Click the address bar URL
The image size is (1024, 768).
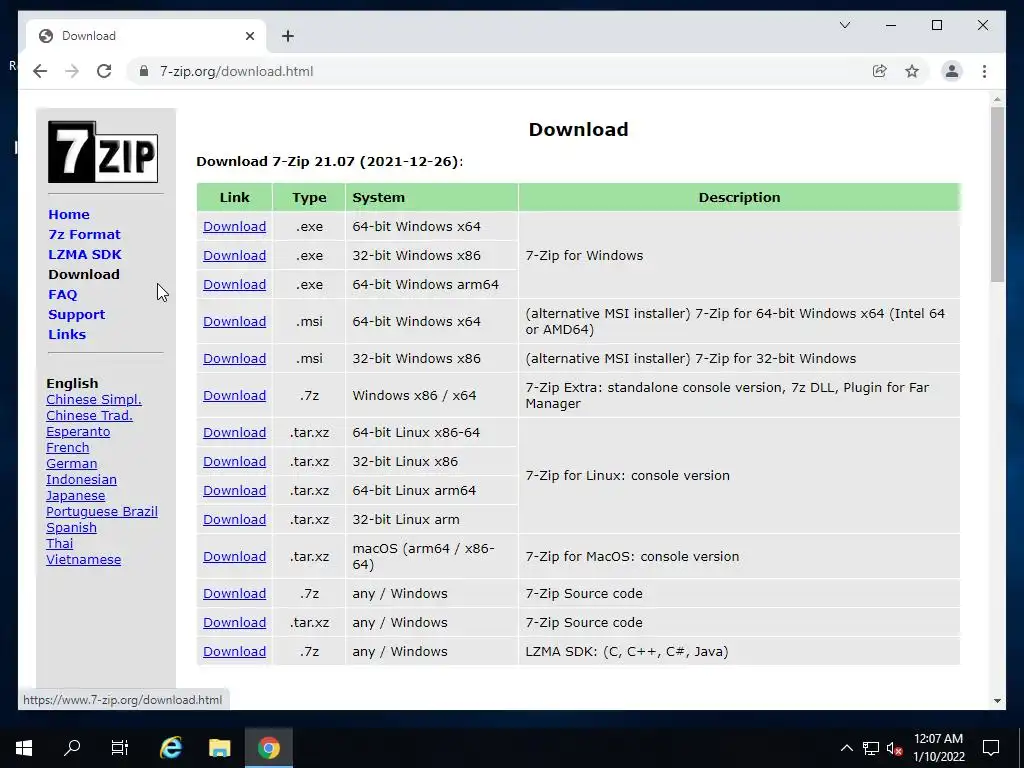[x=236, y=71]
